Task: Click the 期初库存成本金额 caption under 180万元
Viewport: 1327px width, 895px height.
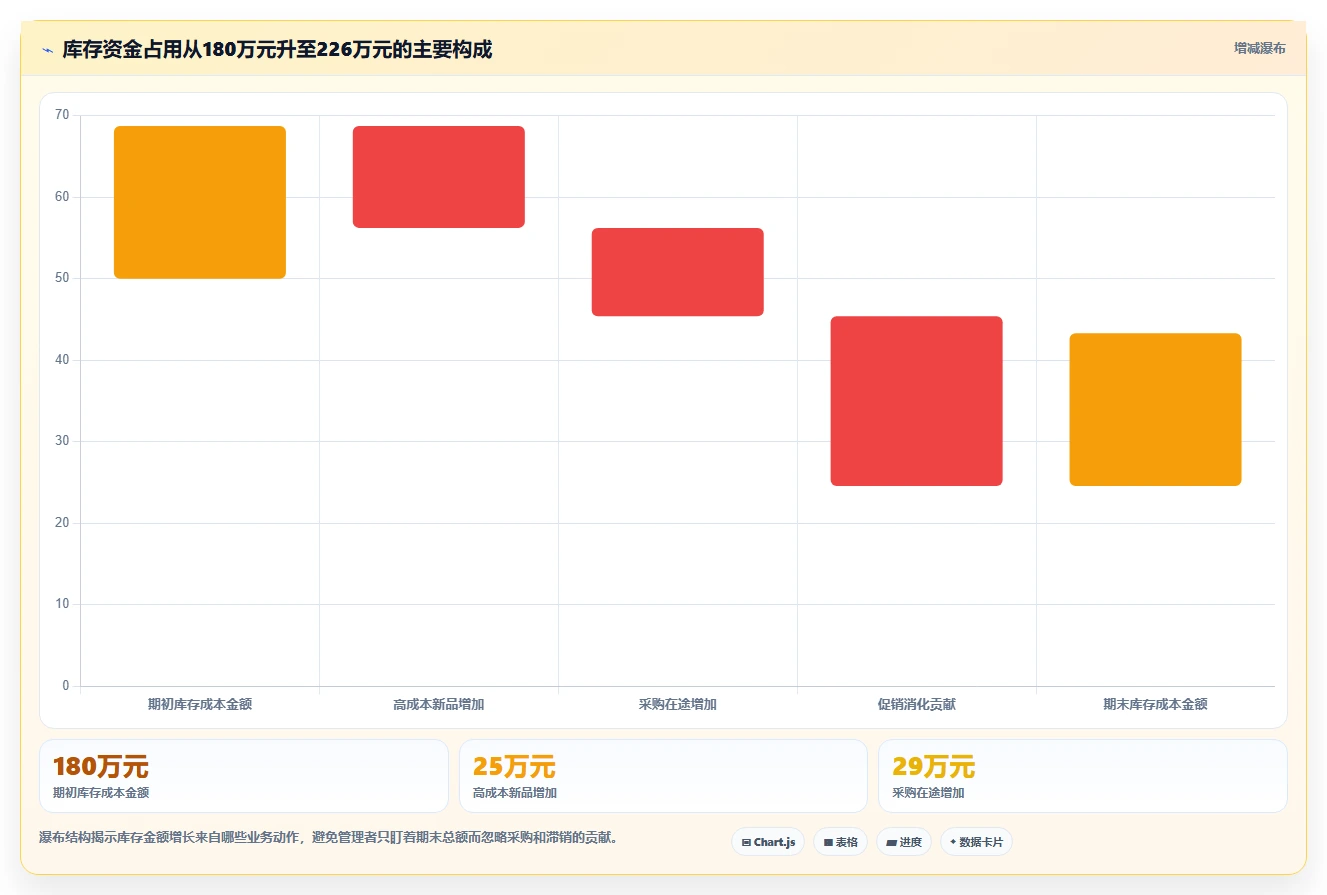Action: pos(101,793)
